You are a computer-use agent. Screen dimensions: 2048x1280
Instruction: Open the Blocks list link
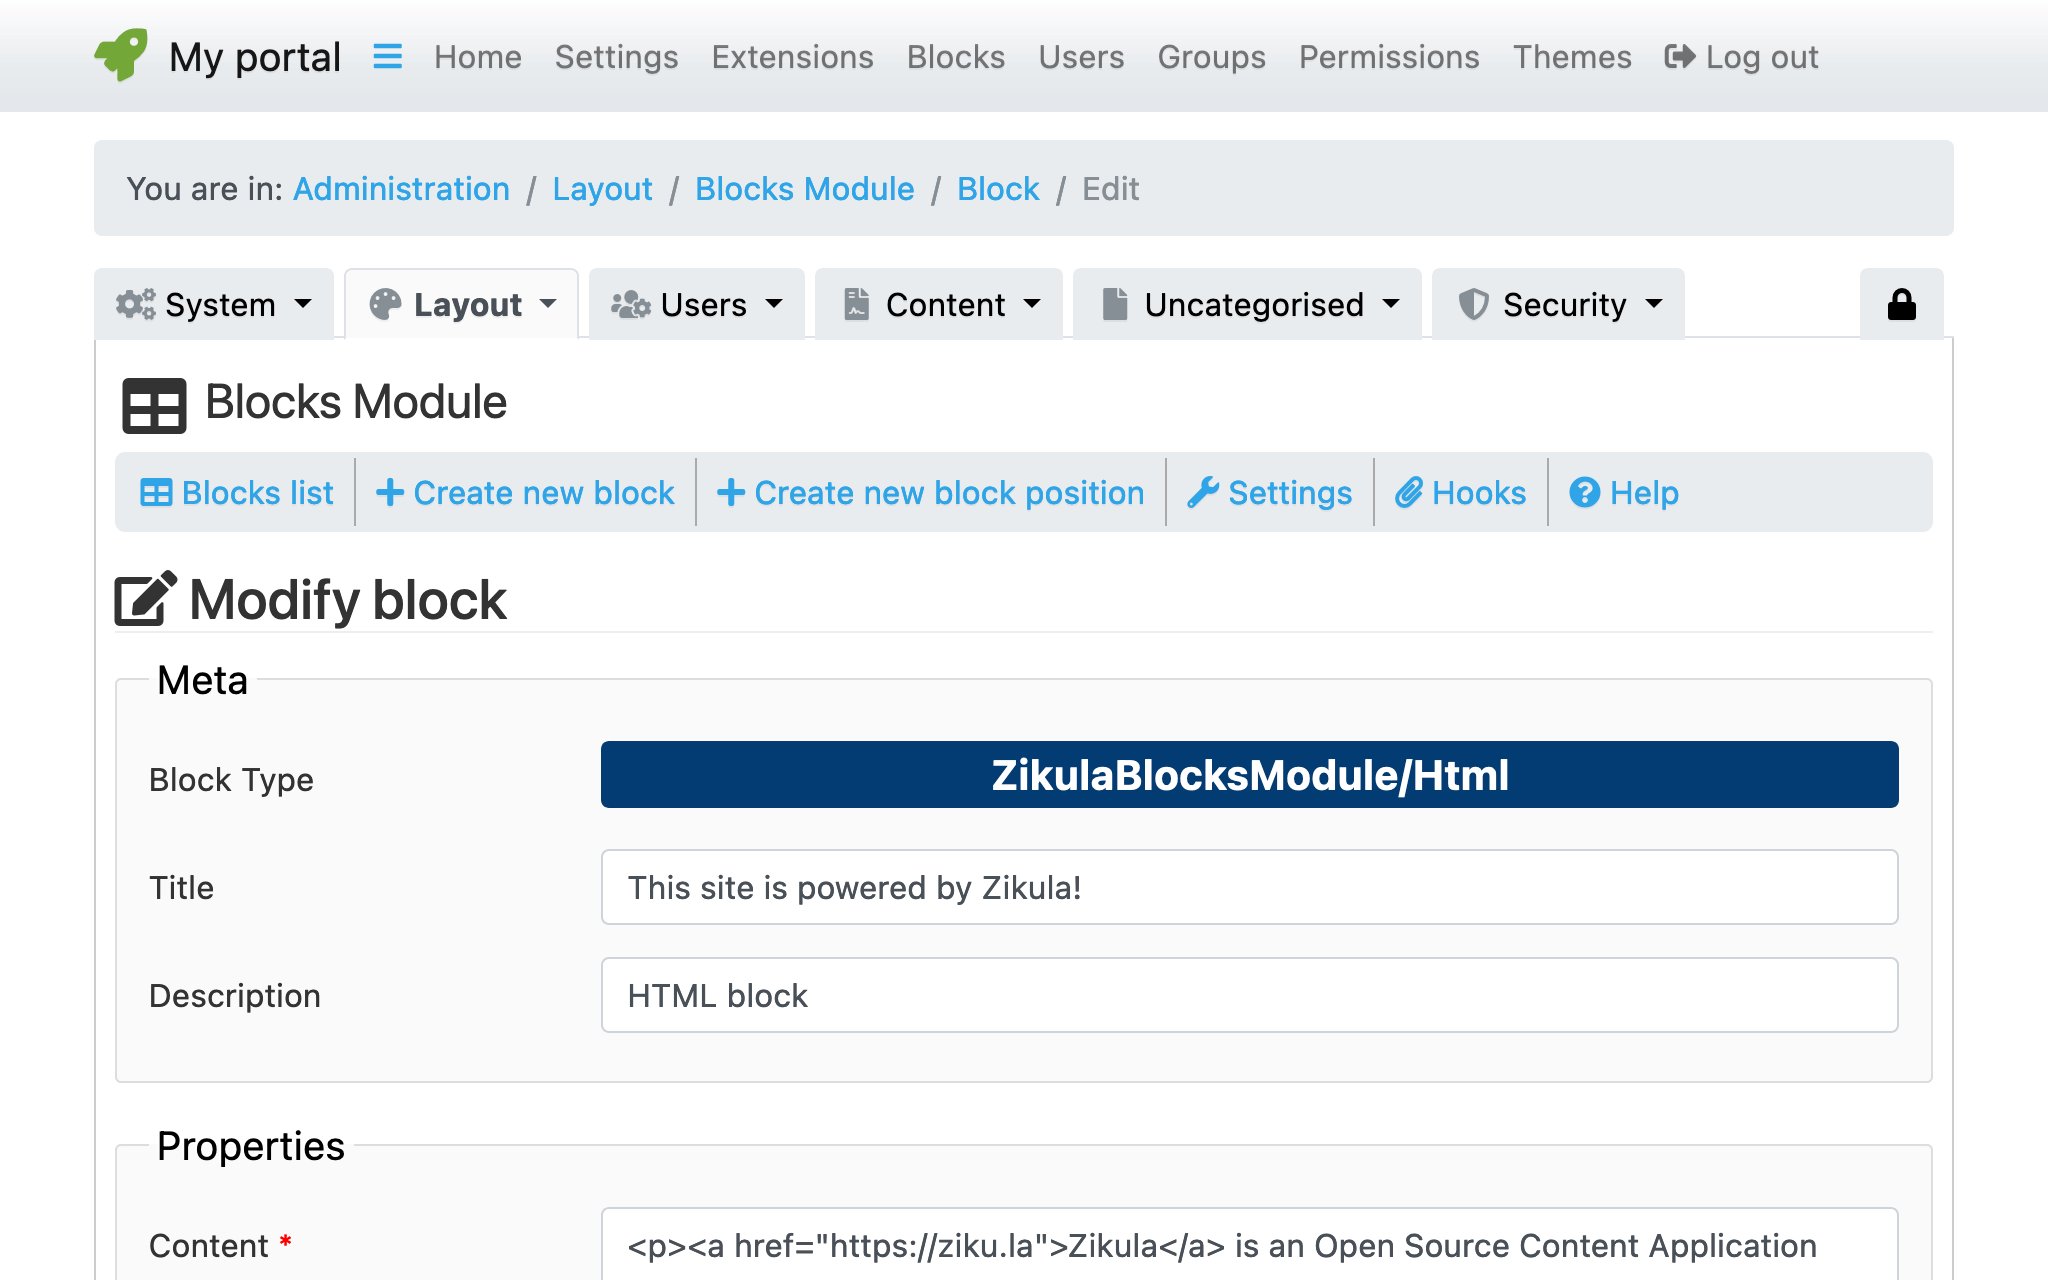tap(237, 493)
